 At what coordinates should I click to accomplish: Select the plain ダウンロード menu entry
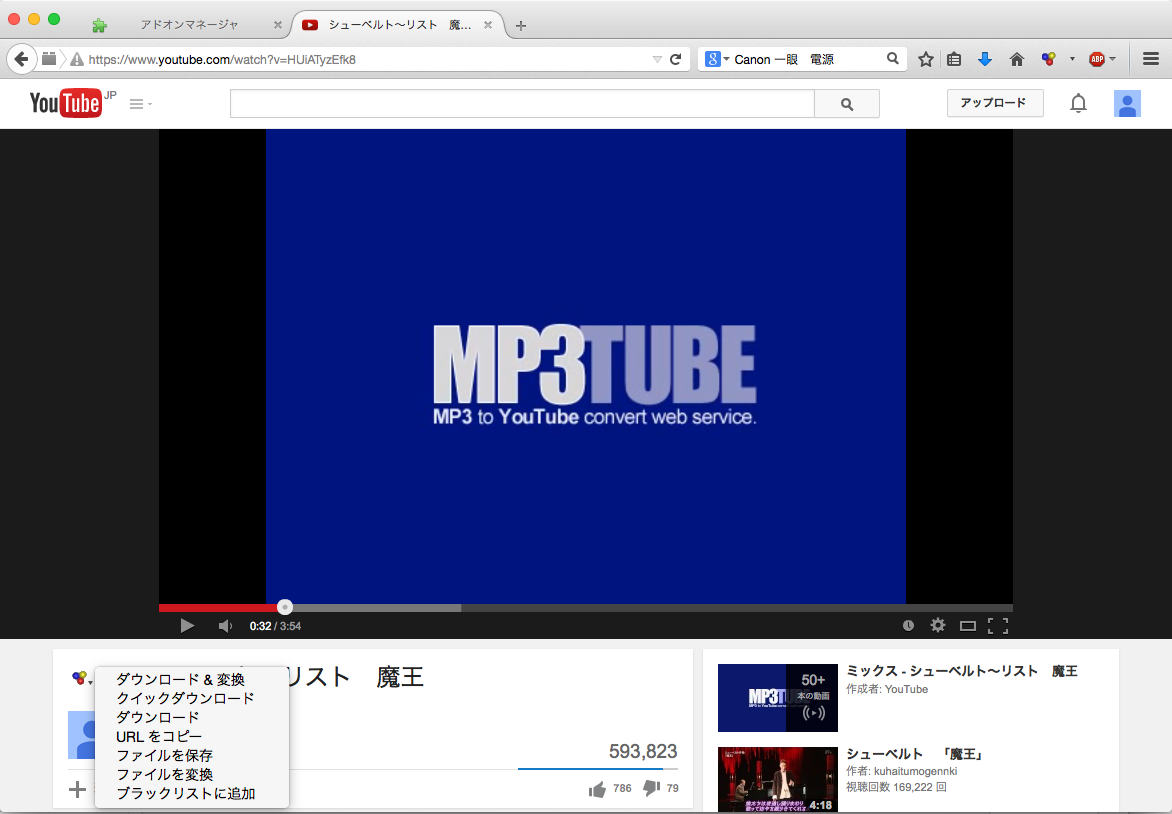pyautogui.click(x=158, y=717)
